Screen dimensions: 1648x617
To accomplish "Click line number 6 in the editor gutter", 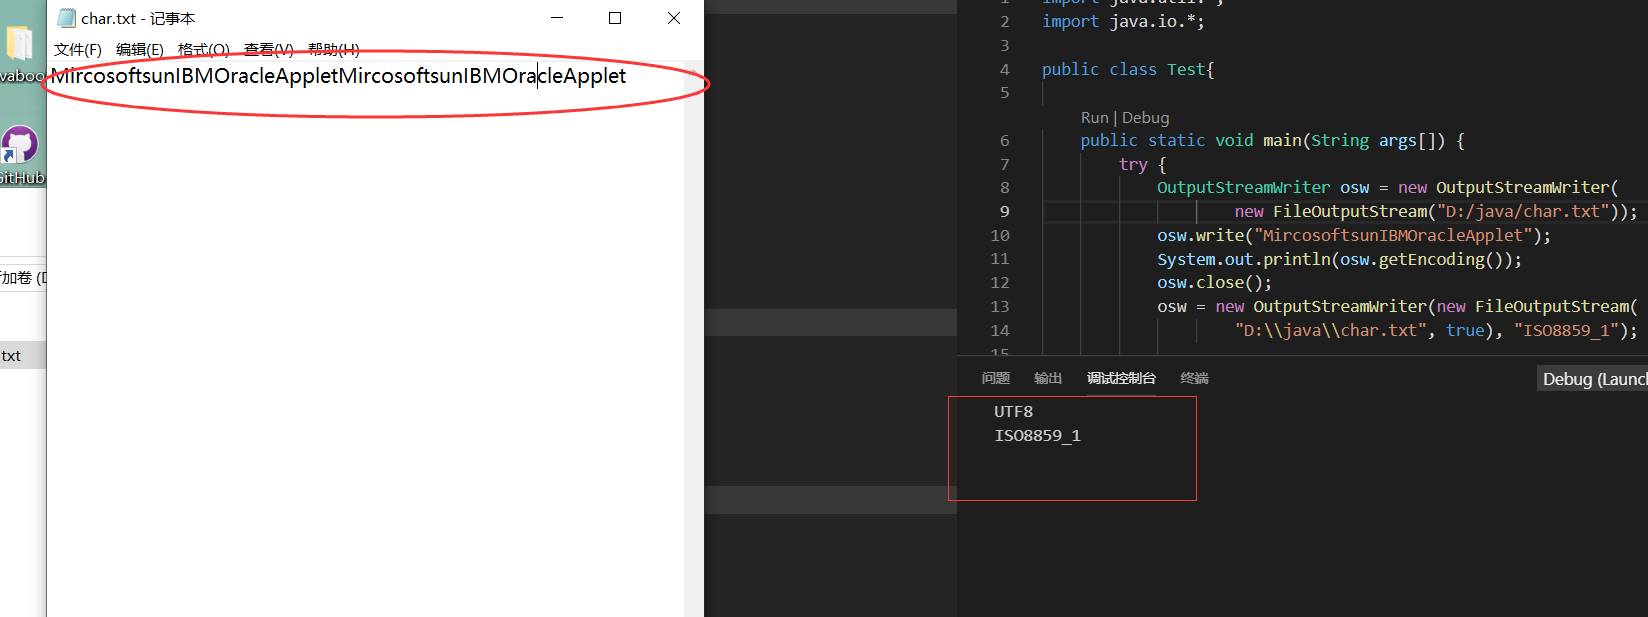I will (1004, 140).
